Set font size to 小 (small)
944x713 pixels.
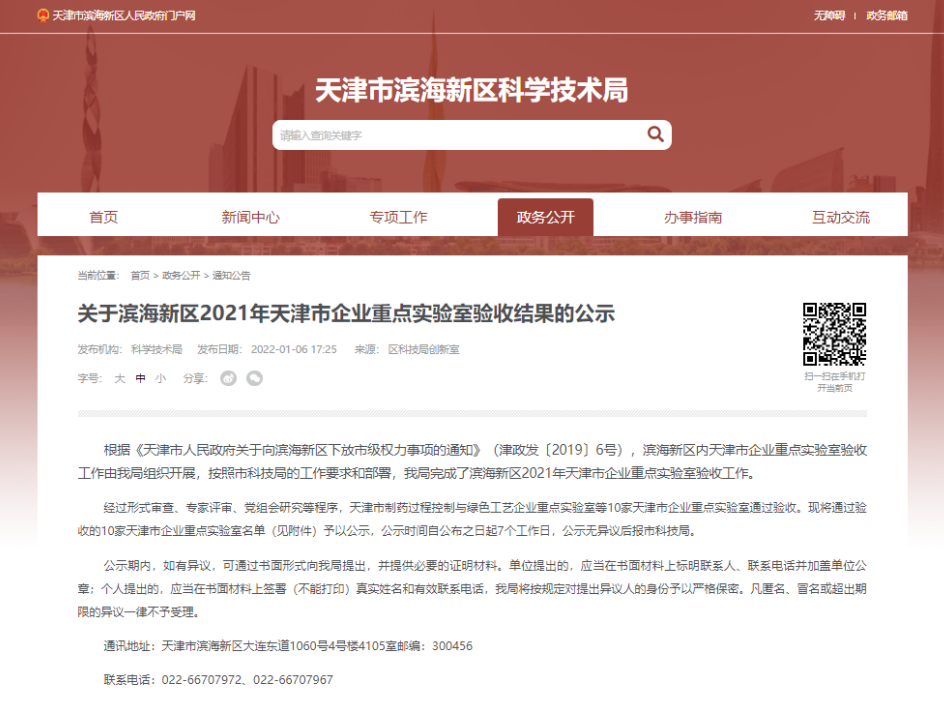click(x=160, y=378)
